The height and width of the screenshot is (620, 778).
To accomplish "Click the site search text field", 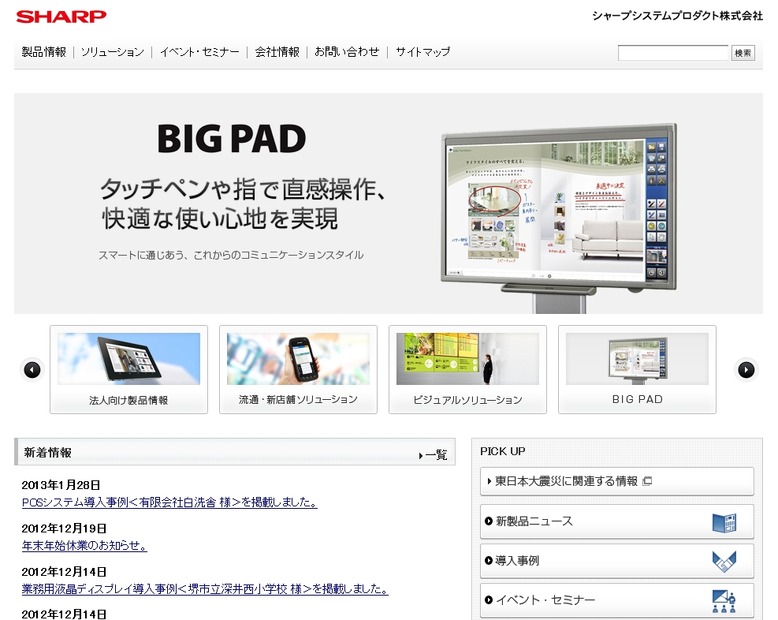I will [x=673, y=53].
